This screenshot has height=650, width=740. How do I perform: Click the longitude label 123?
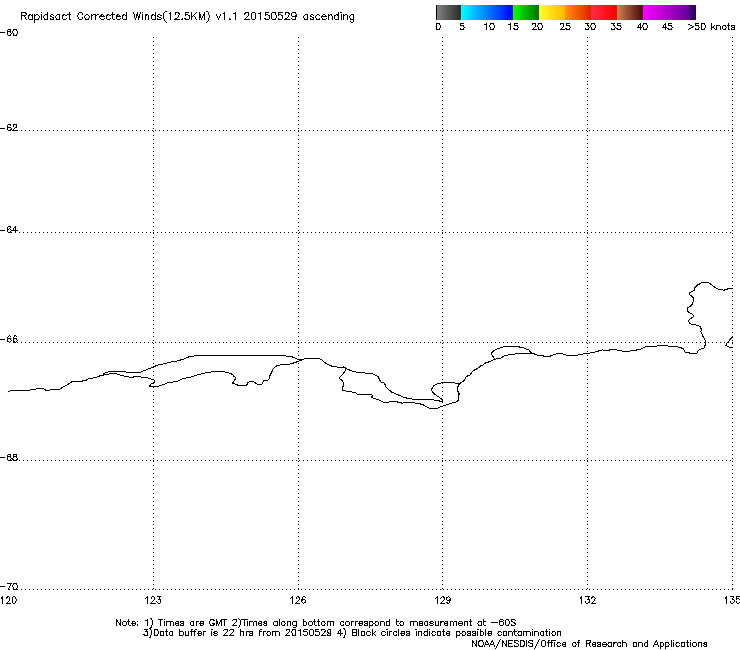point(153,600)
